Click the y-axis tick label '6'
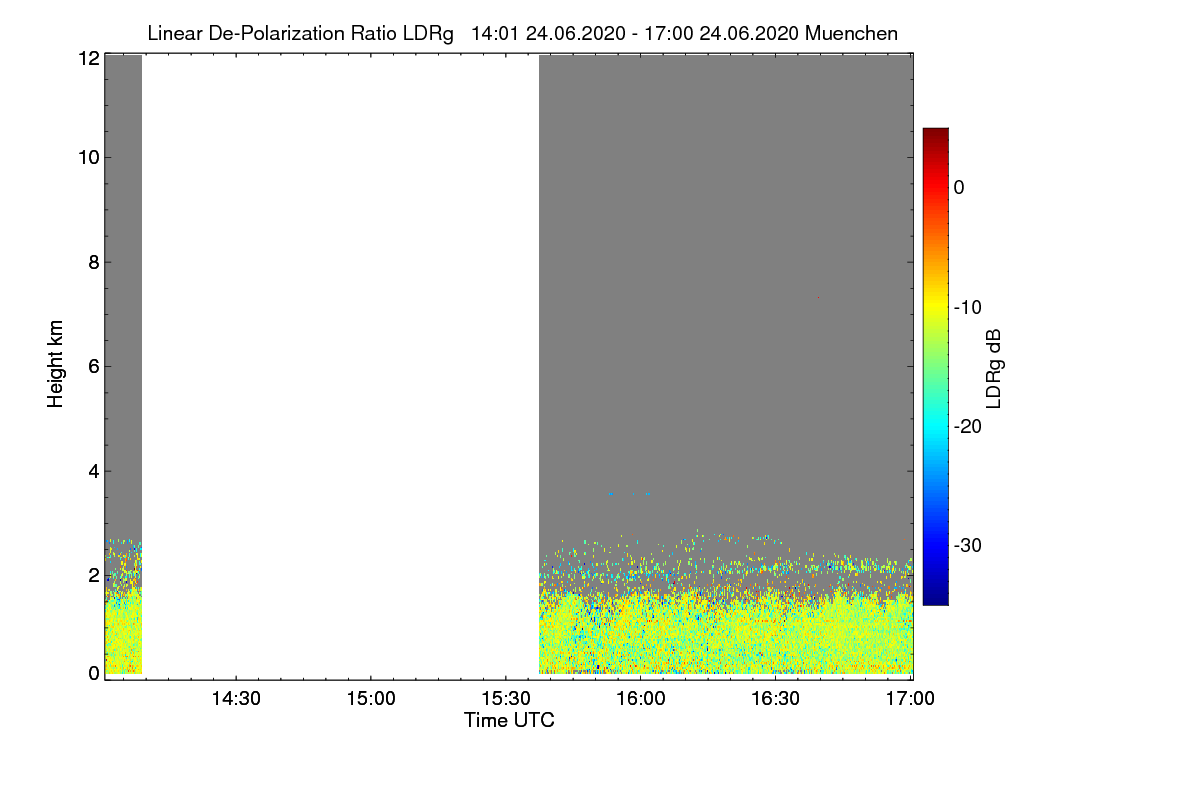The height and width of the screenshot is (800, 1200). (93, 366)
